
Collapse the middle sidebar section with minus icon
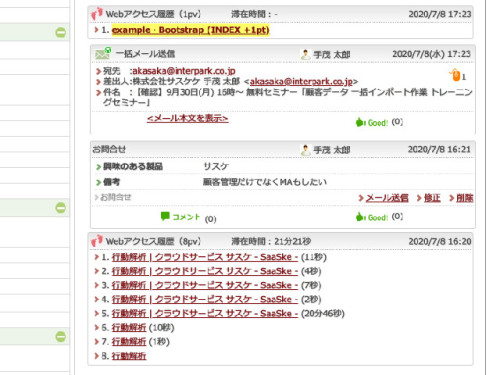pyautogui.click(x=60, y=208)
